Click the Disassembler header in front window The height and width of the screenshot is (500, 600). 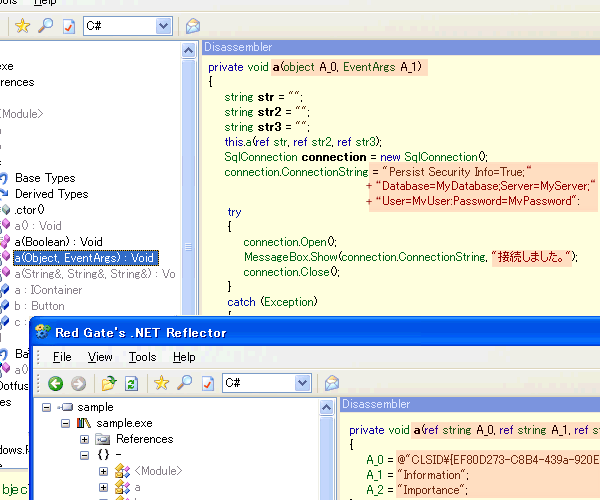(470, 404)
